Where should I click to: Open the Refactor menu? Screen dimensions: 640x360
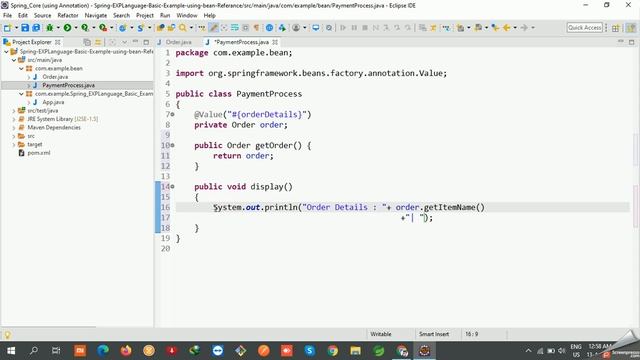(68, 16)
